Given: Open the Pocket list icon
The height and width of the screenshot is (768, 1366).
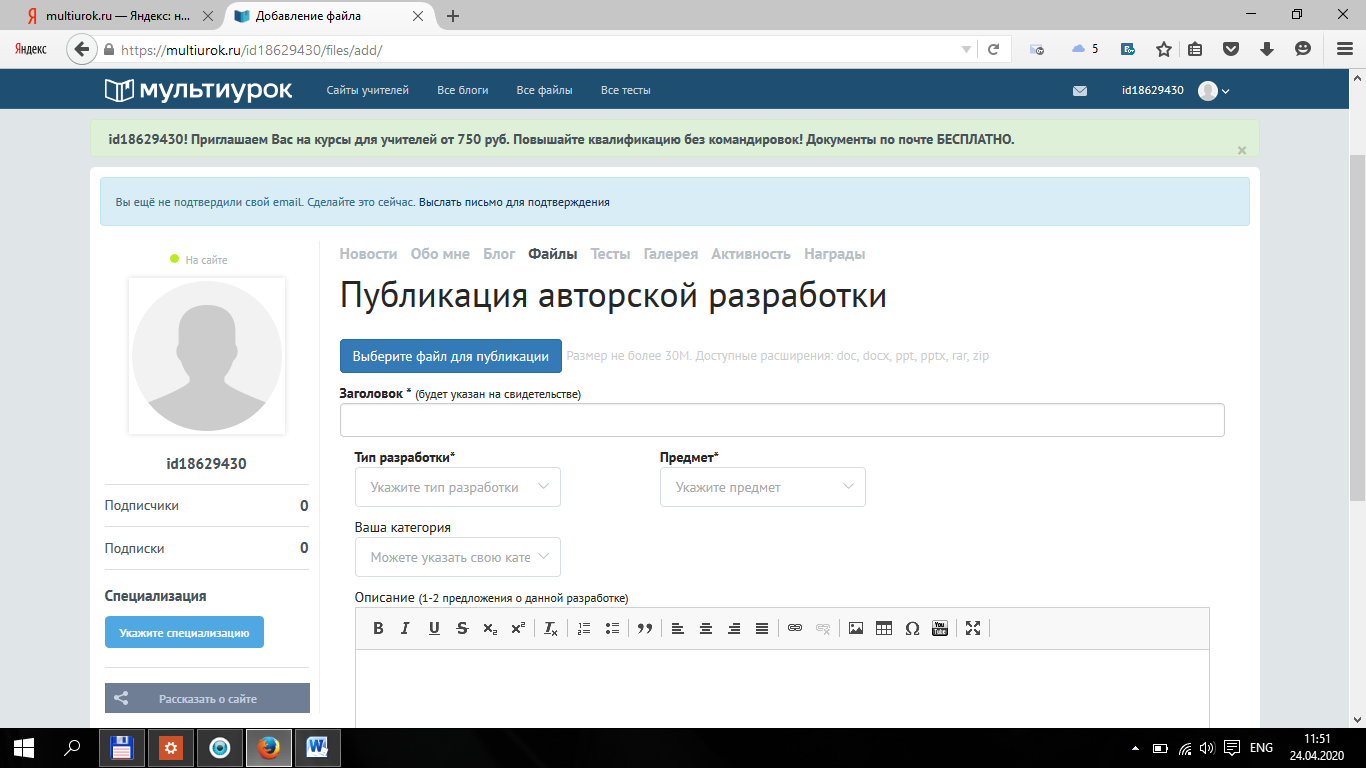Looking at the screenshot, I should pos(1232,49).
